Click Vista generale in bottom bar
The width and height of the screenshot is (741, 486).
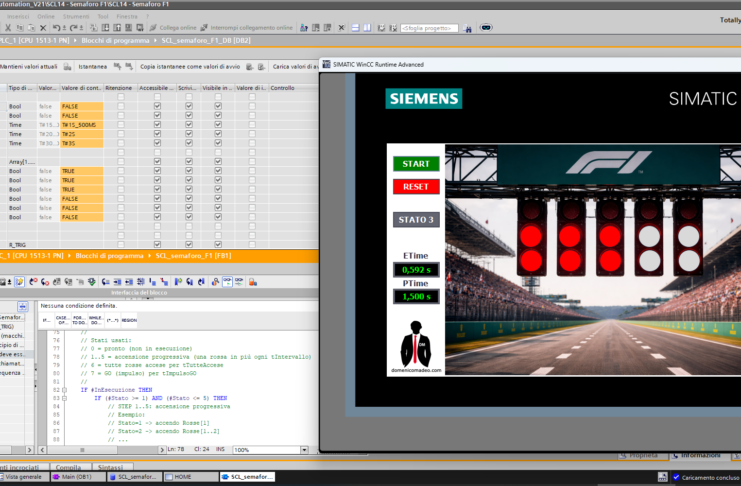coord(23,477)
